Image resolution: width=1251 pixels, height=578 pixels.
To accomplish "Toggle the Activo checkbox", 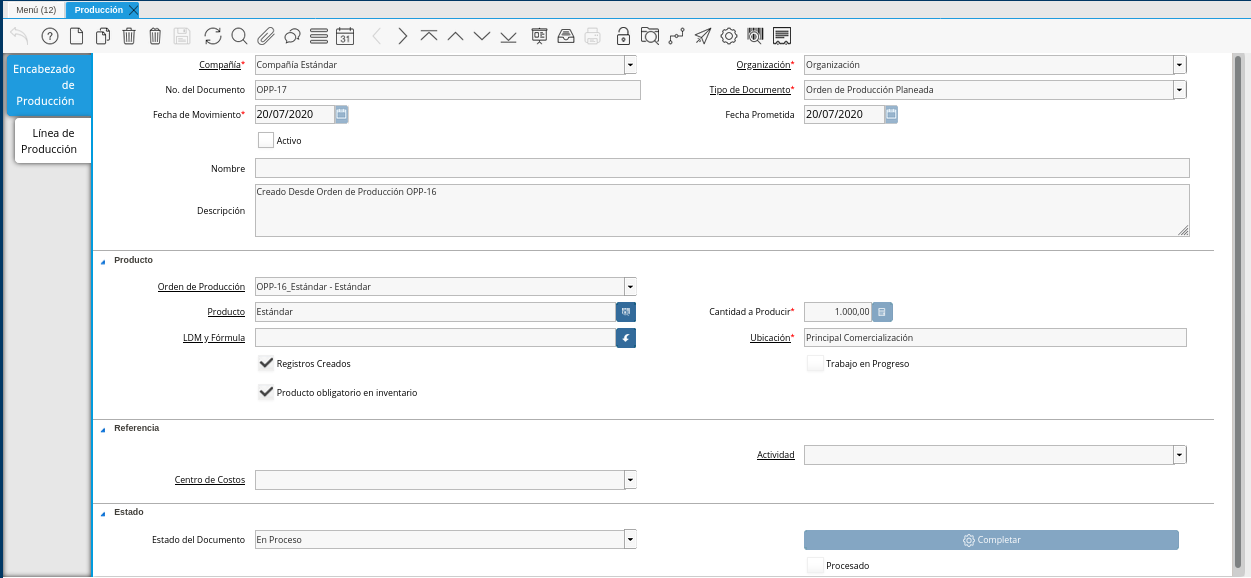I will pos(266,141).
